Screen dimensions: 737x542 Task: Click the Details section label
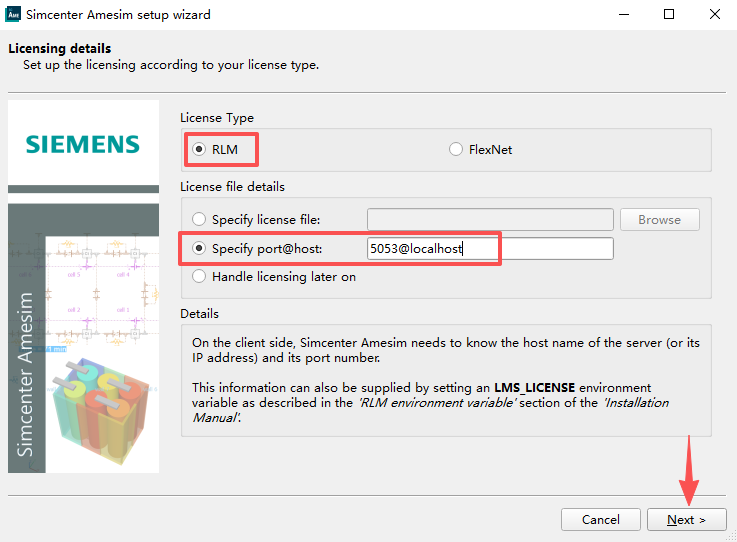tap(199, 314)
